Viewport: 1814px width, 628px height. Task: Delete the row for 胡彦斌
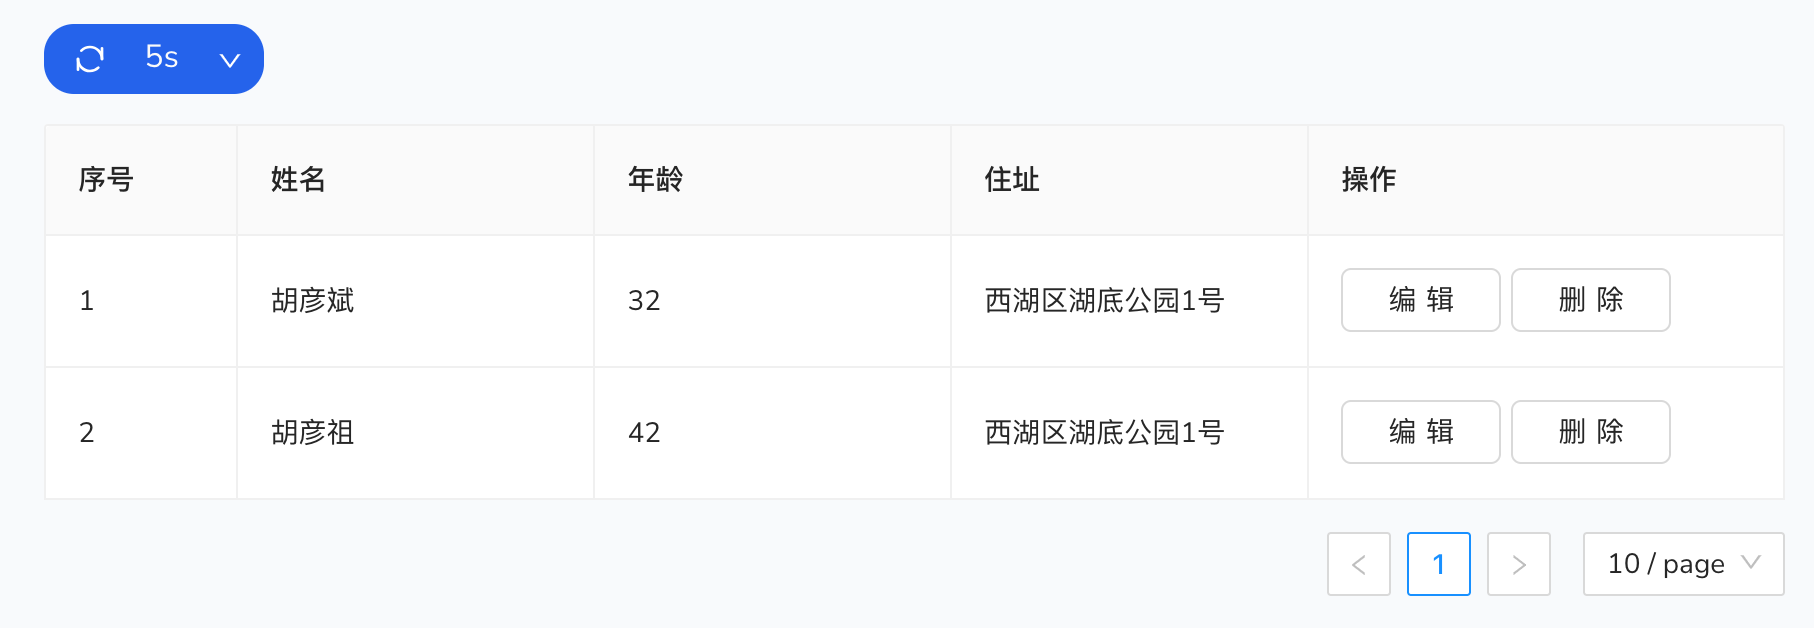pos(1590,300)
